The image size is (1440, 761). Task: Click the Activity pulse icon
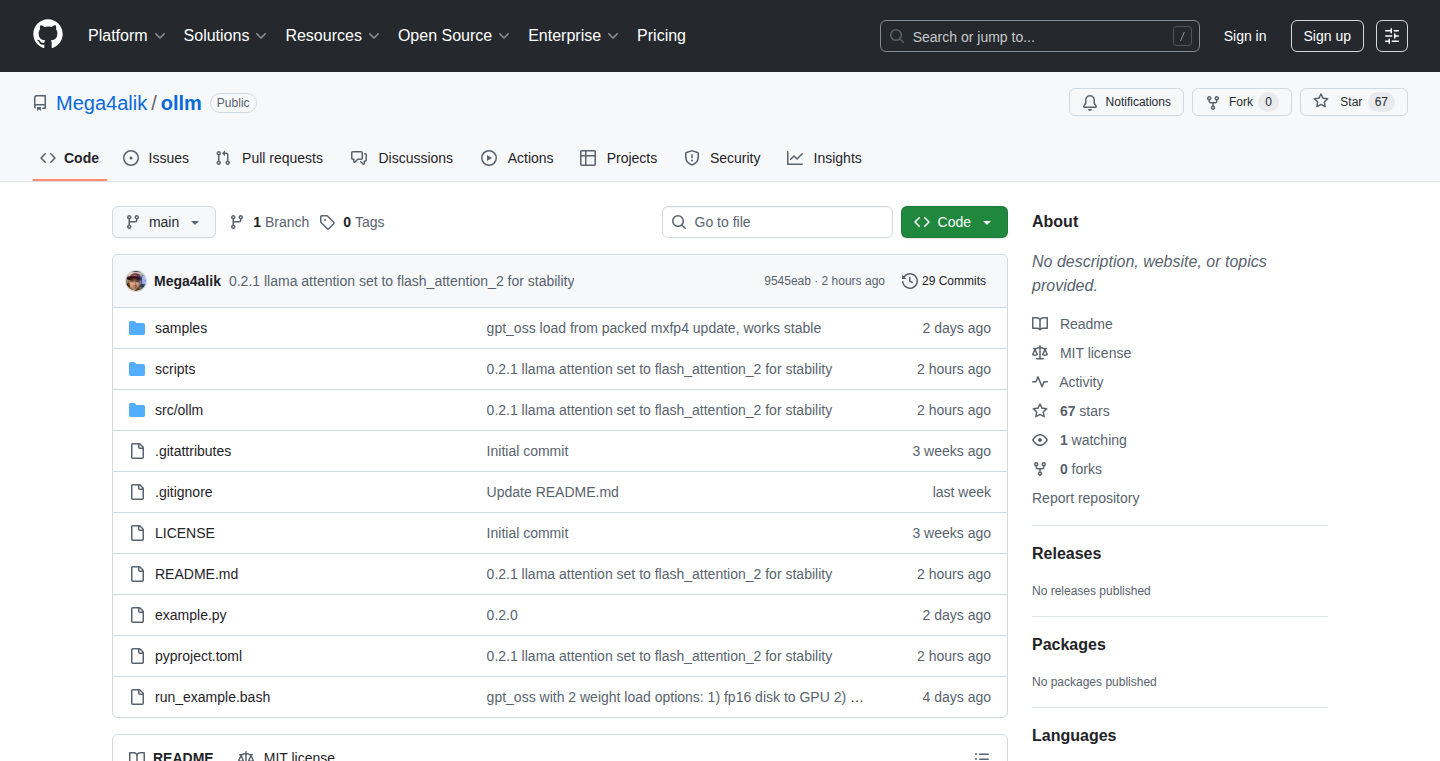click(1040, 382)
